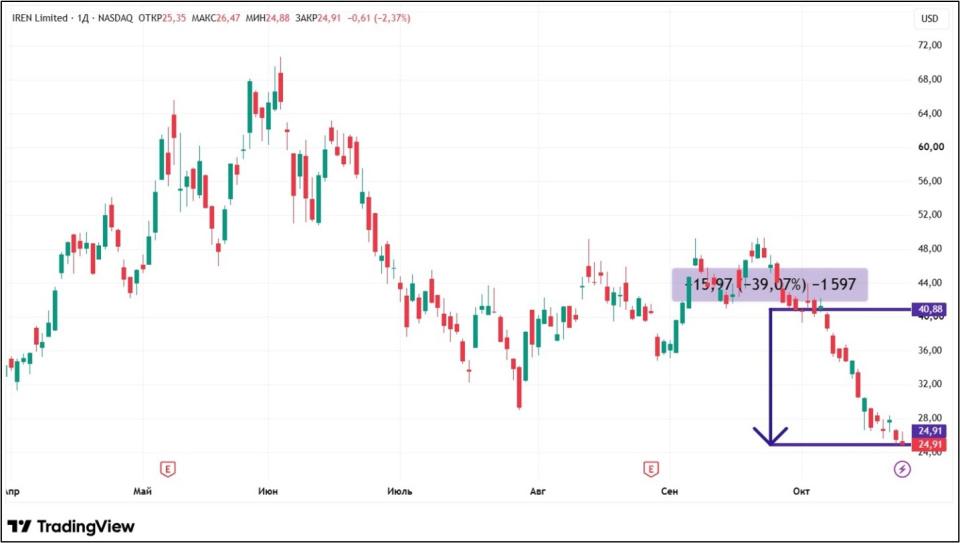The image size is (960, 543).
Task: Click the Авг label on time axis
Action: tap(537, 492)
